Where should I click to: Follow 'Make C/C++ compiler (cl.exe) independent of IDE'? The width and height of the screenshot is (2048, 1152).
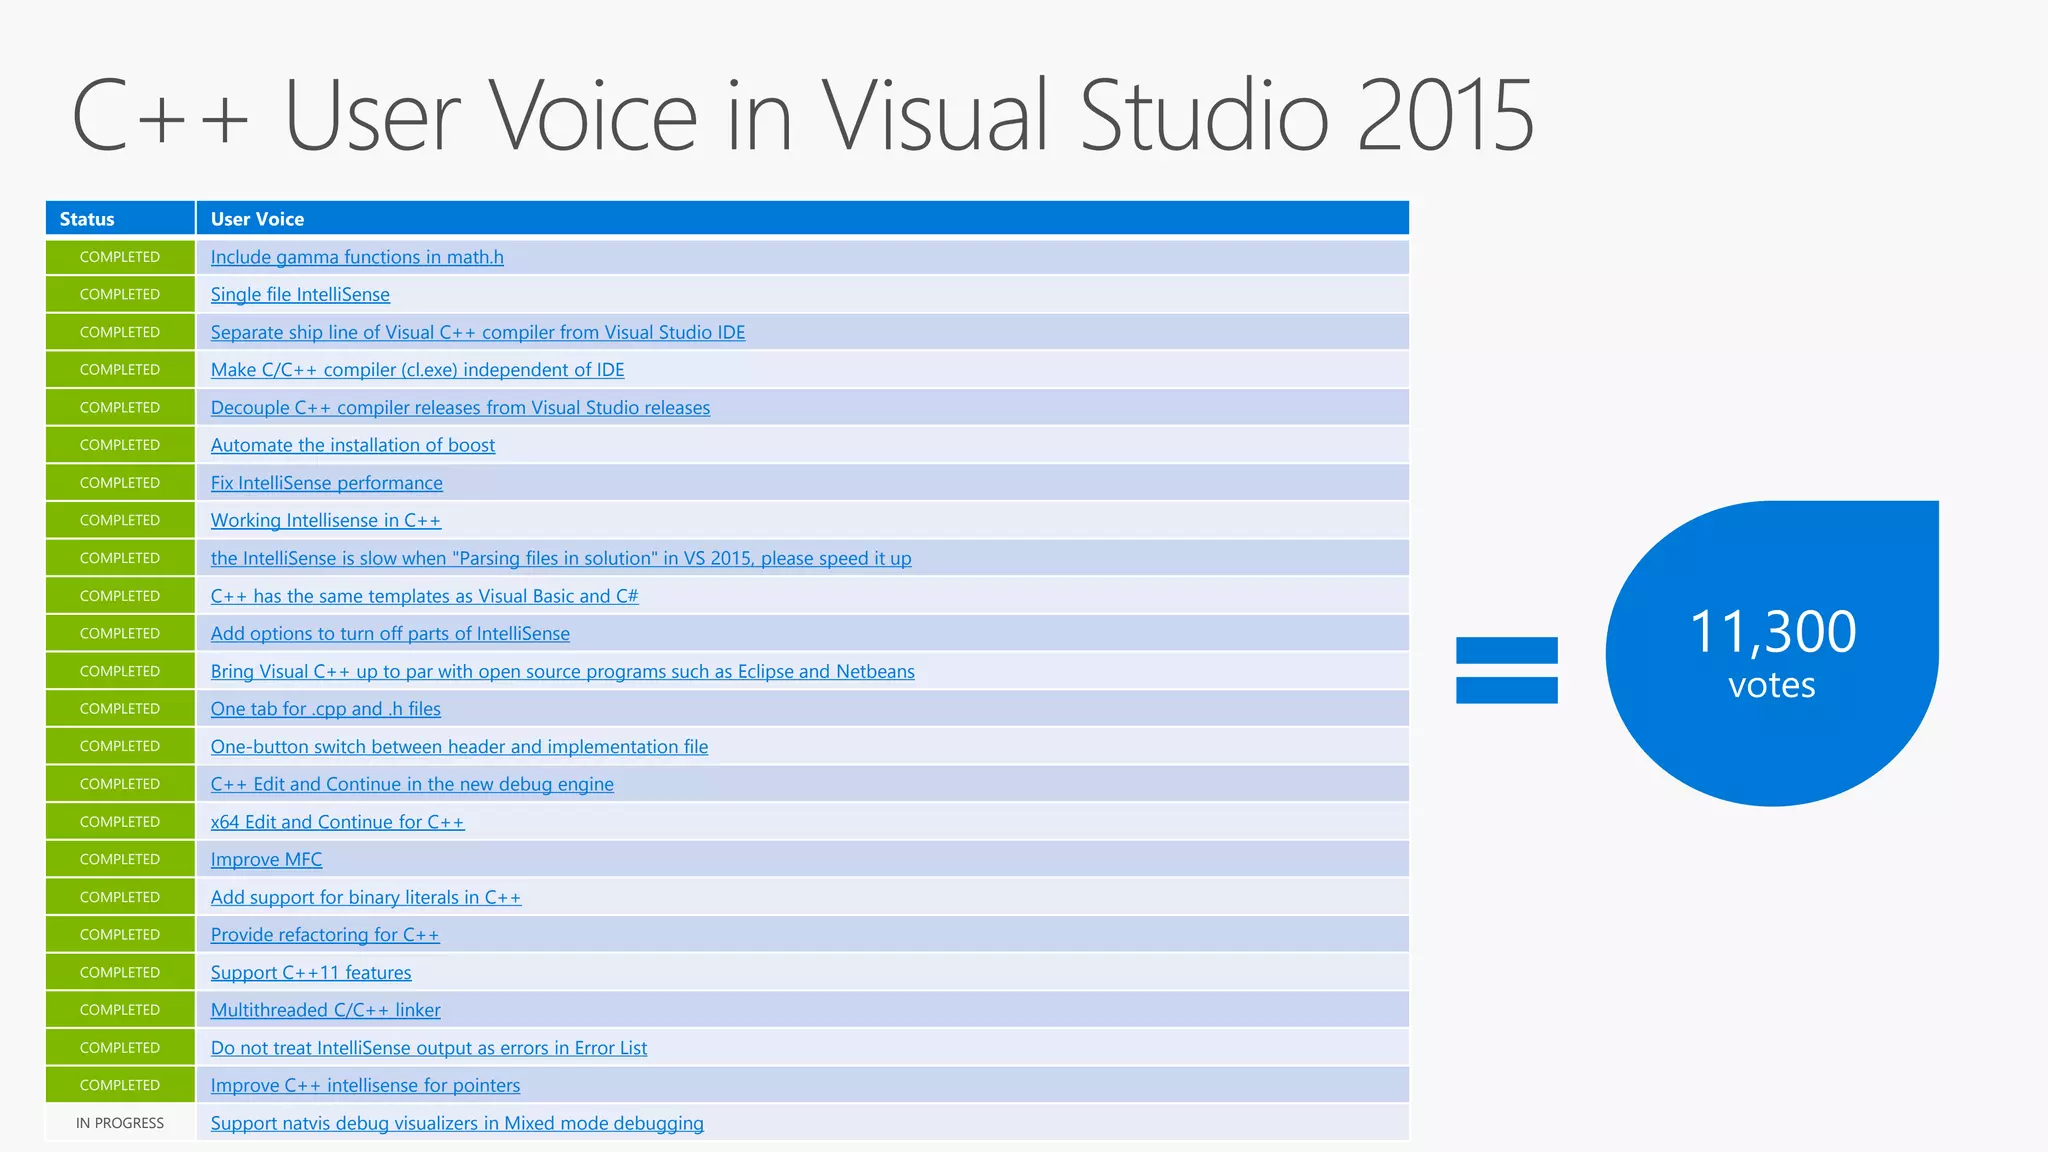tap(417, 370)
